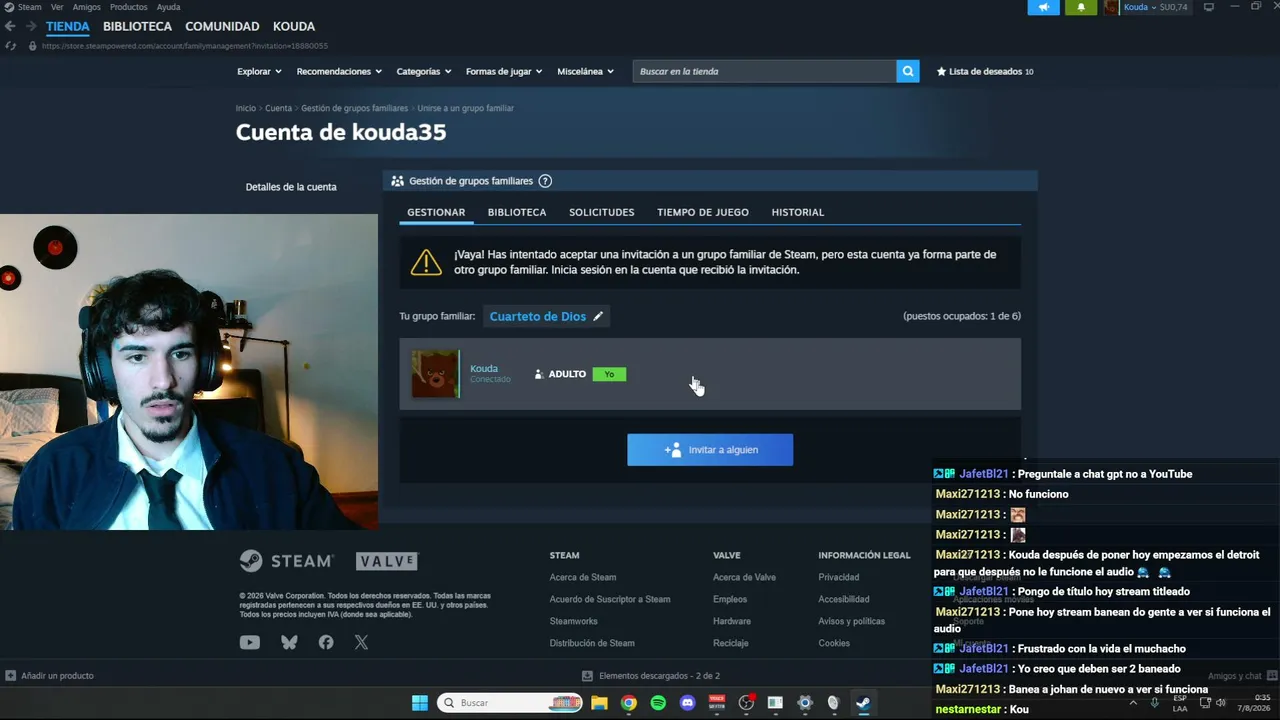Go to the COMUNIDAD section
This screenshot has width=1280, height=720.
pyautogui.click(x=222, y=27)
